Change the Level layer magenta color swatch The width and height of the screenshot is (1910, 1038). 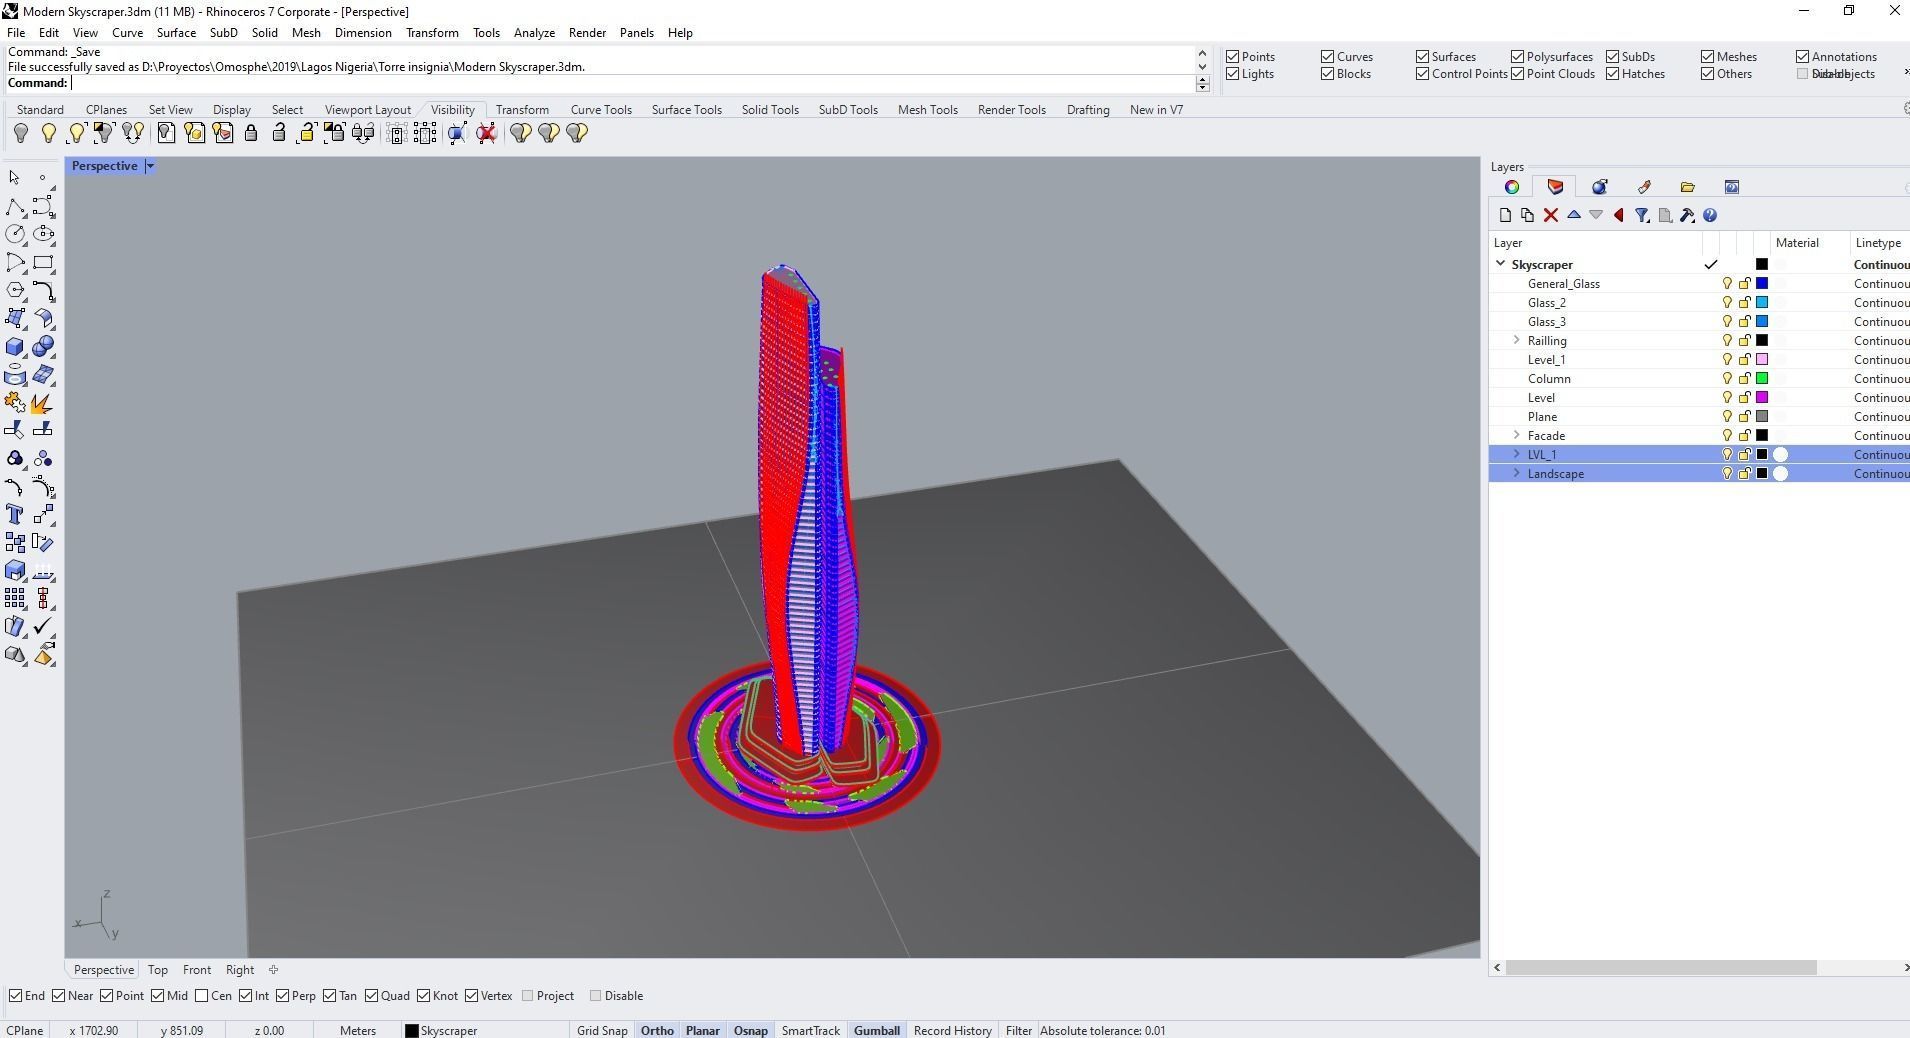(1762, 398)
